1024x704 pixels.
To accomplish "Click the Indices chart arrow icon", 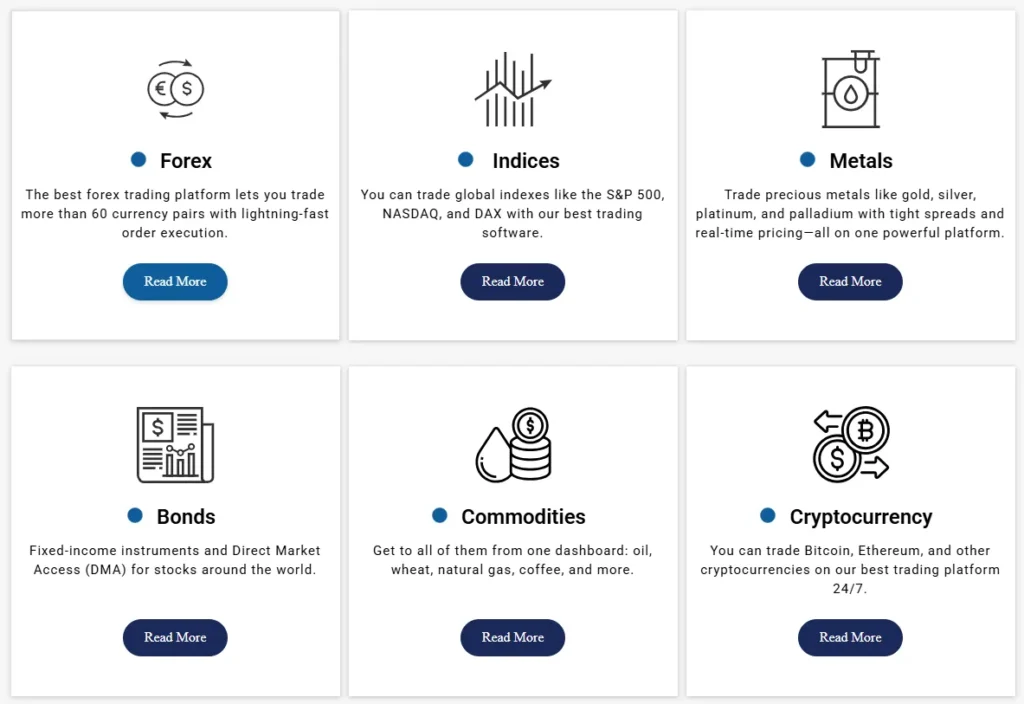I will (x=512, y=90).
